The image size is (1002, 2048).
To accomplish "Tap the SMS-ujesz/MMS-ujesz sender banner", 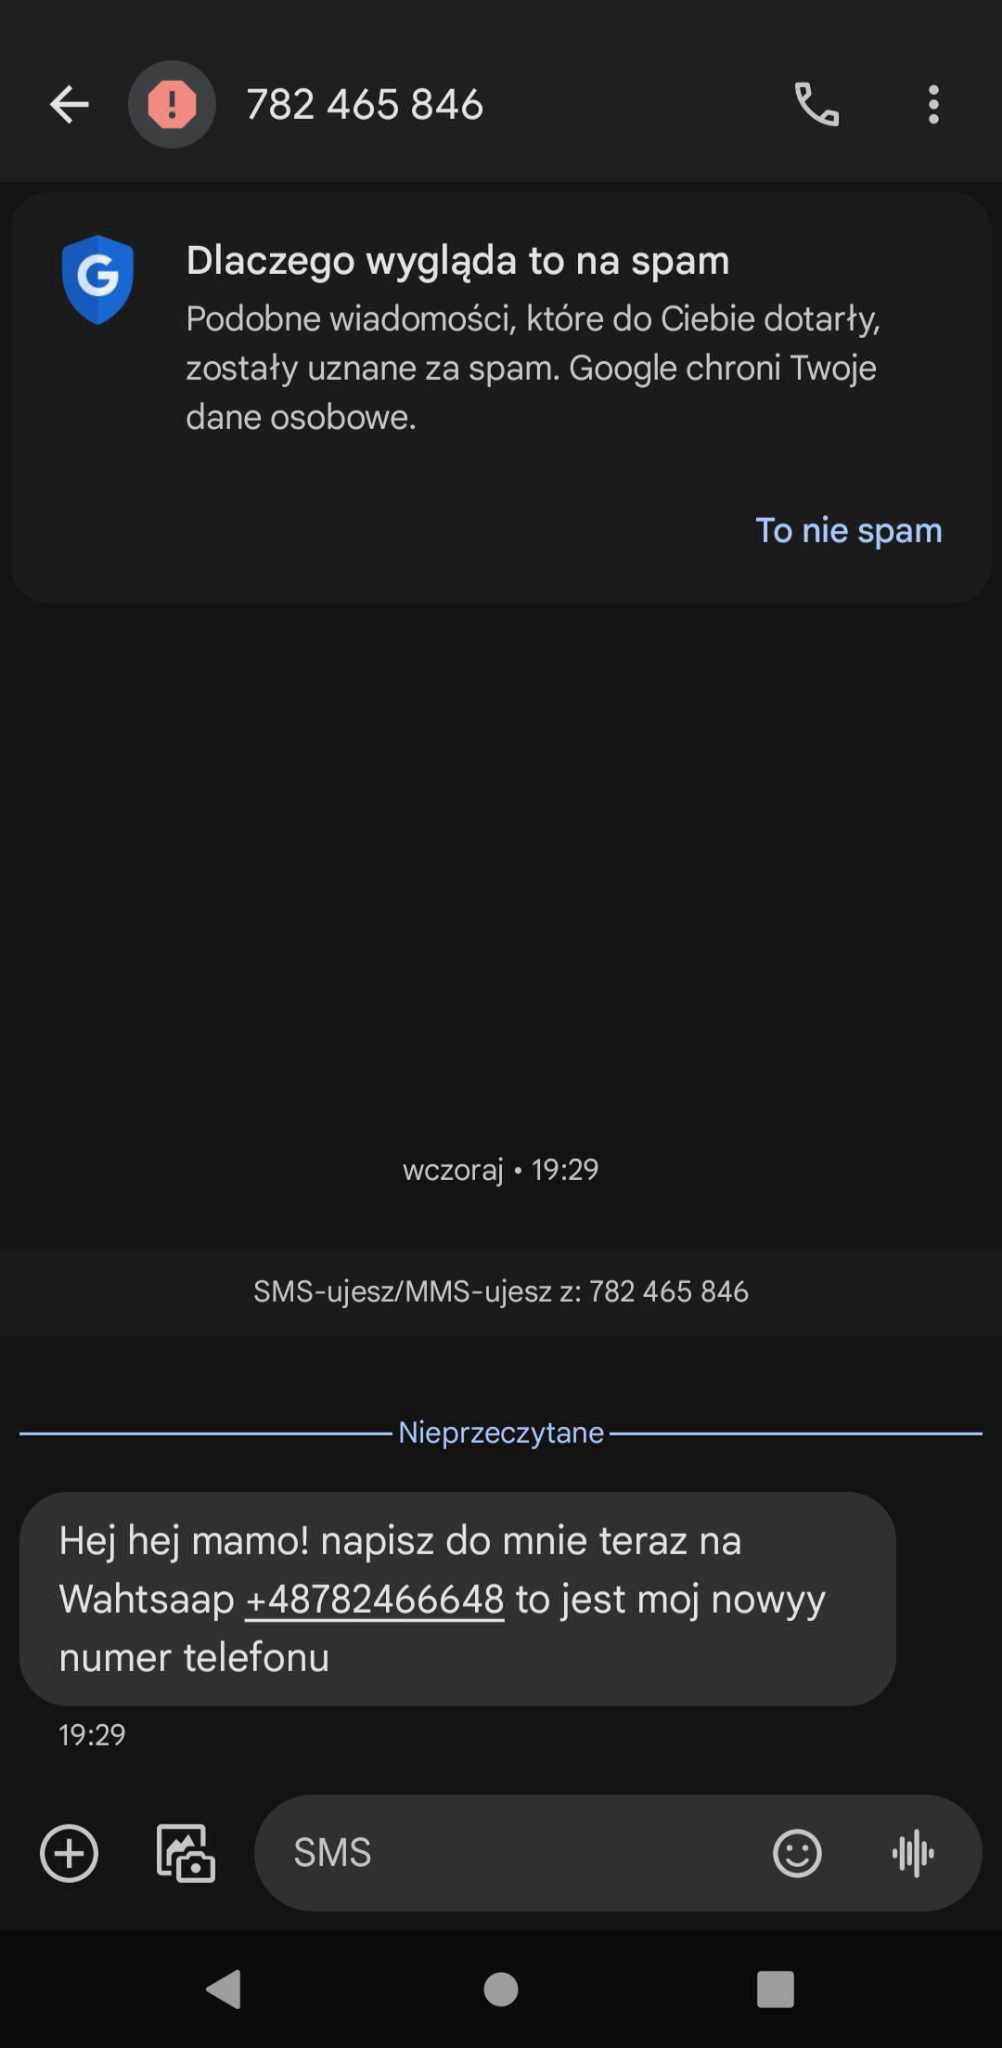I will click(x=501, y=1291).
